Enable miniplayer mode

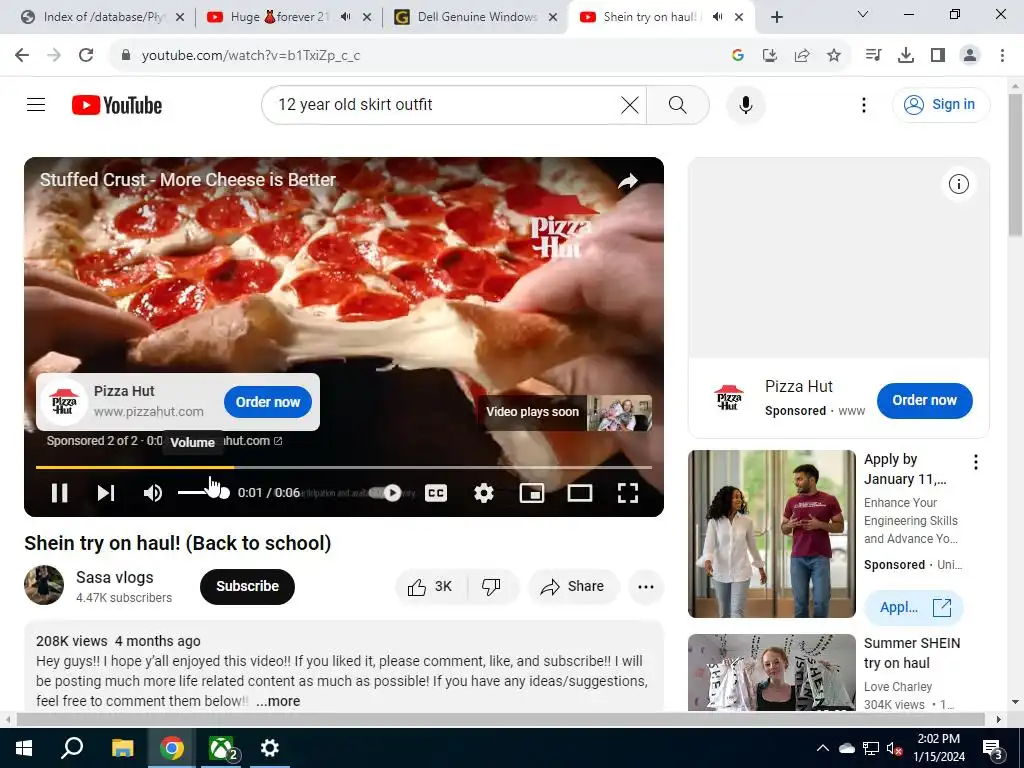532,493
